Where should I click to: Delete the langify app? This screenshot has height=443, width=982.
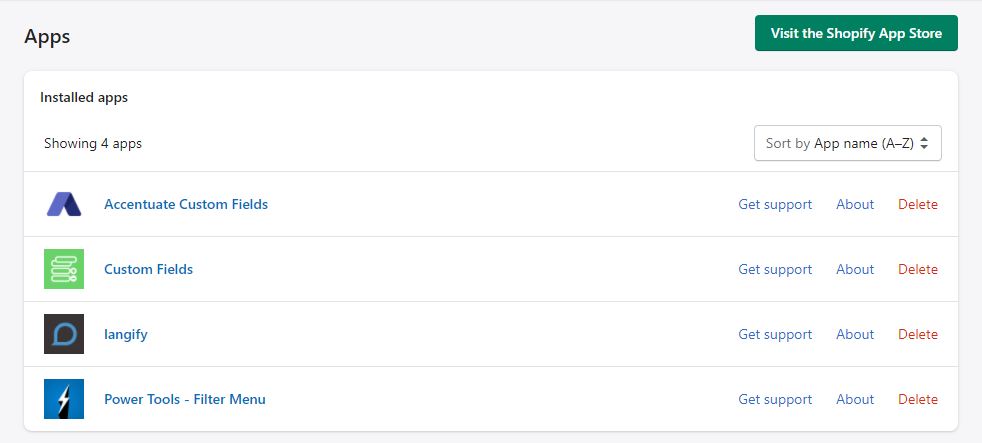918,334
